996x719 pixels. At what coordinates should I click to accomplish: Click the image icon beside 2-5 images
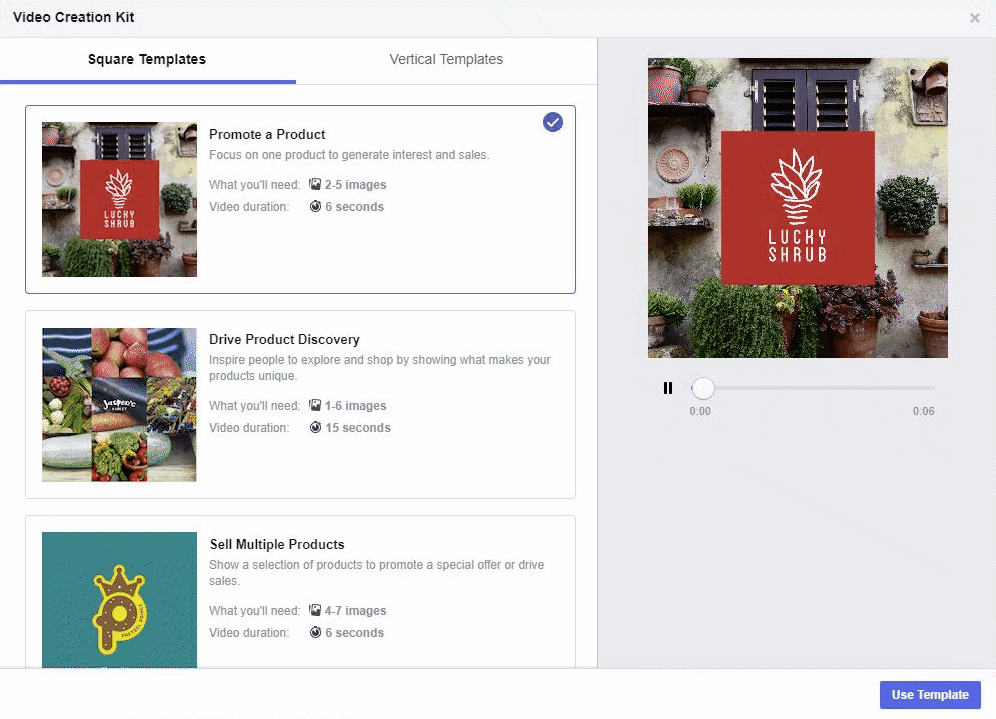[315, 184]
